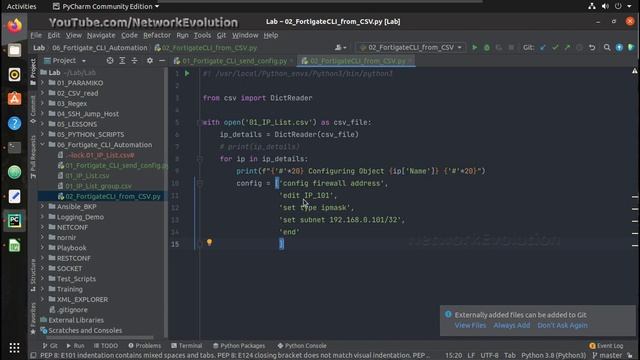Open the Problems tool window
Screen dimensions: 640x360
[x=144, y=346]
